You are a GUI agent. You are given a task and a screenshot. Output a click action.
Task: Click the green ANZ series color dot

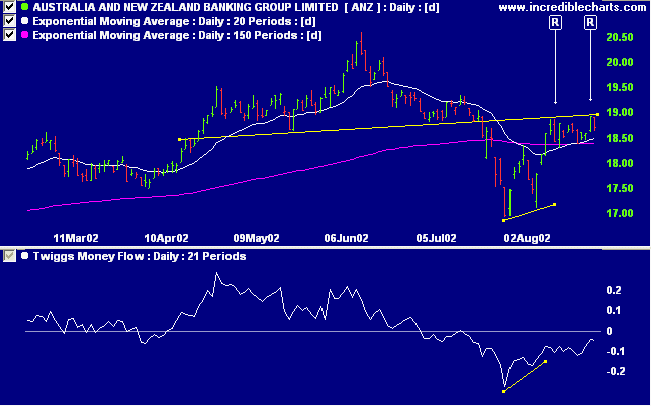pyautogui.click(x=24, y=7)
